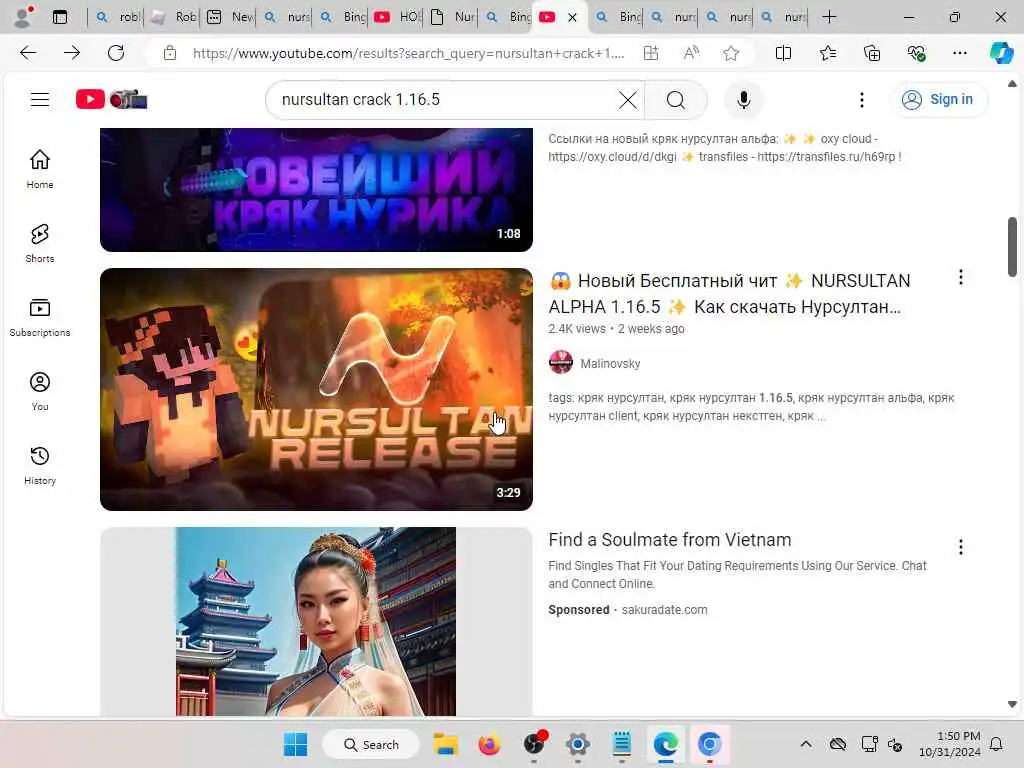Open the tab actions menu

60,17
